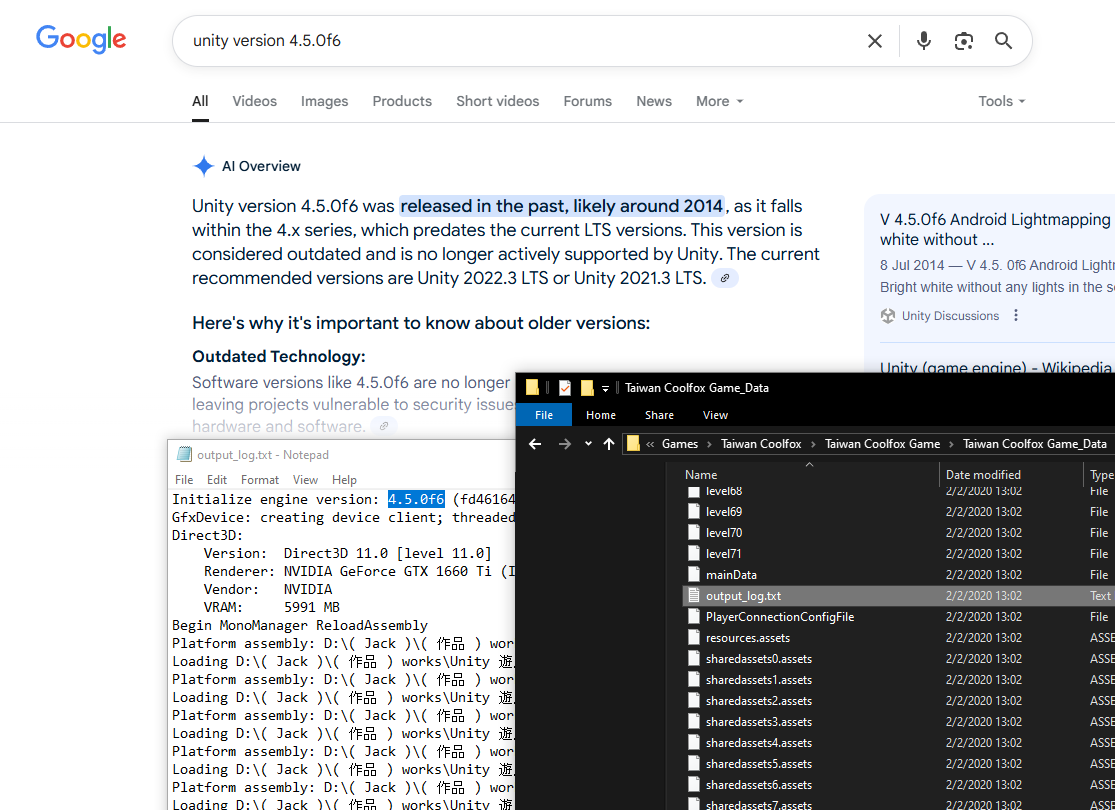1115x810 pixels.
Task: Expand the chevron after Games in address bar
Action: point(710,444)
